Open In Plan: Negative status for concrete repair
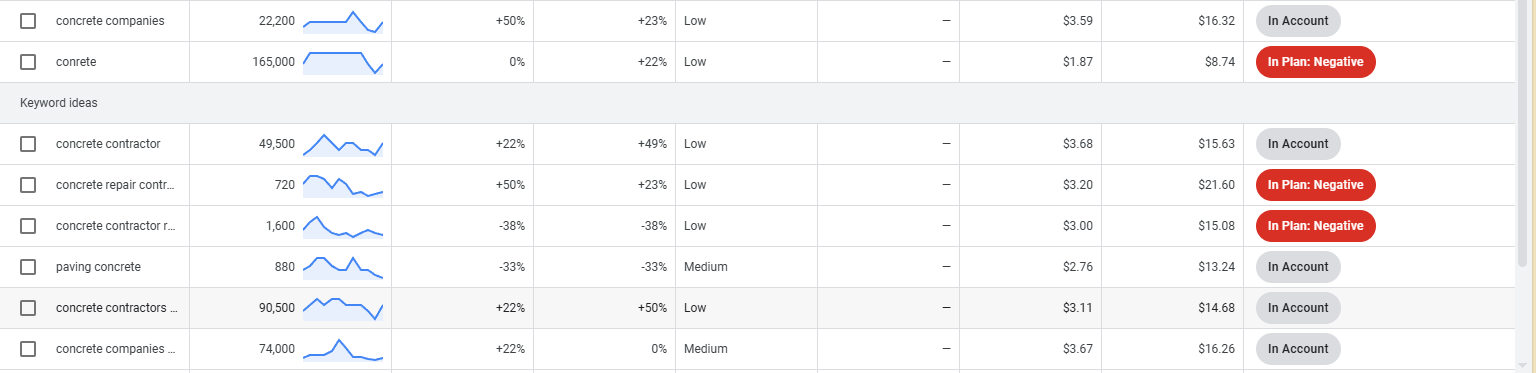1536x373 pixels. click(1316, 185)
